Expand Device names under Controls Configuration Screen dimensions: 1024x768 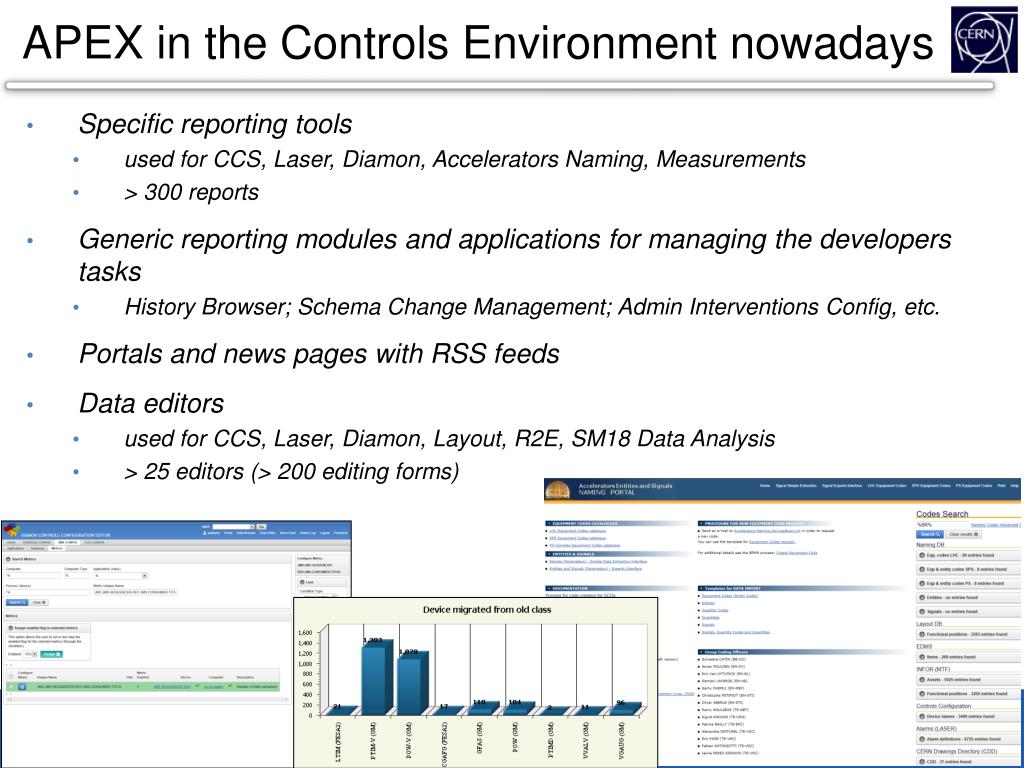(921, 716)
